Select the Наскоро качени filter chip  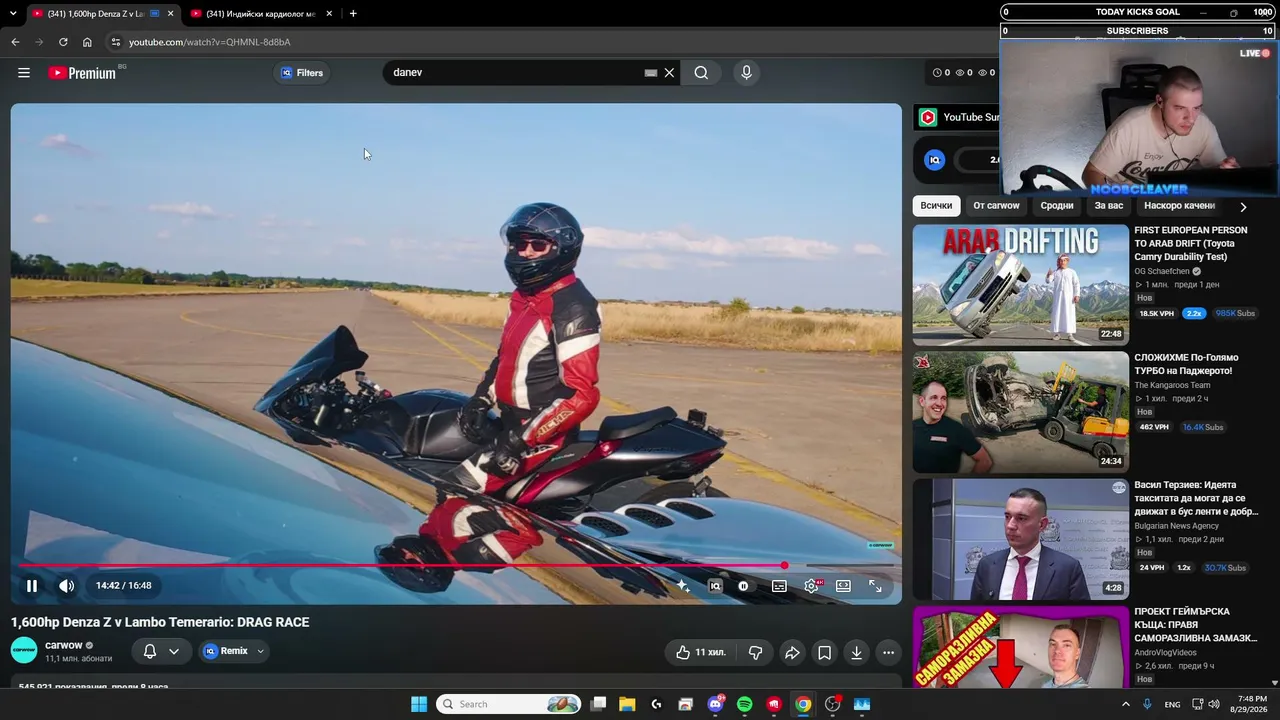pyautogui.click(x=1179, y=206)
